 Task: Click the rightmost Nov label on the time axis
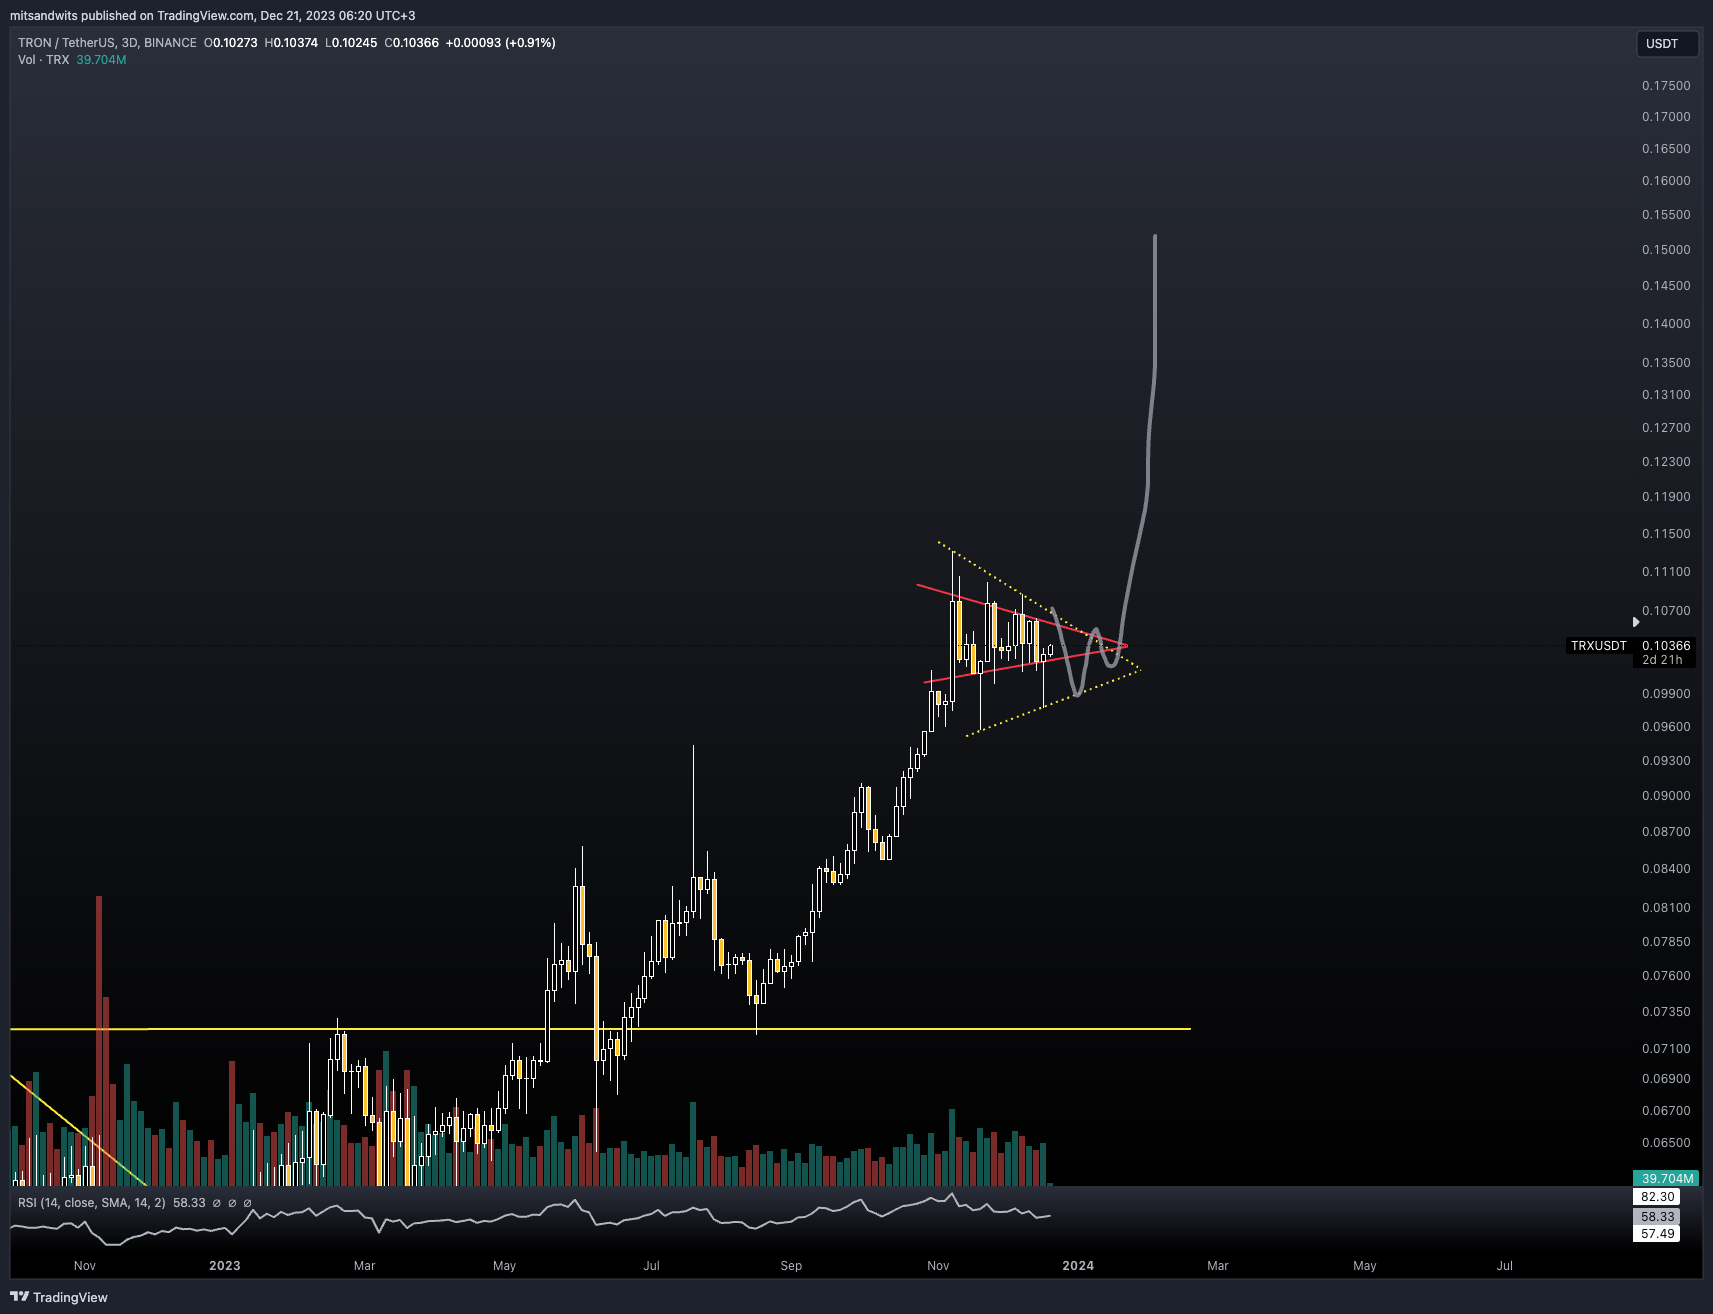[x=938, y=1266]
